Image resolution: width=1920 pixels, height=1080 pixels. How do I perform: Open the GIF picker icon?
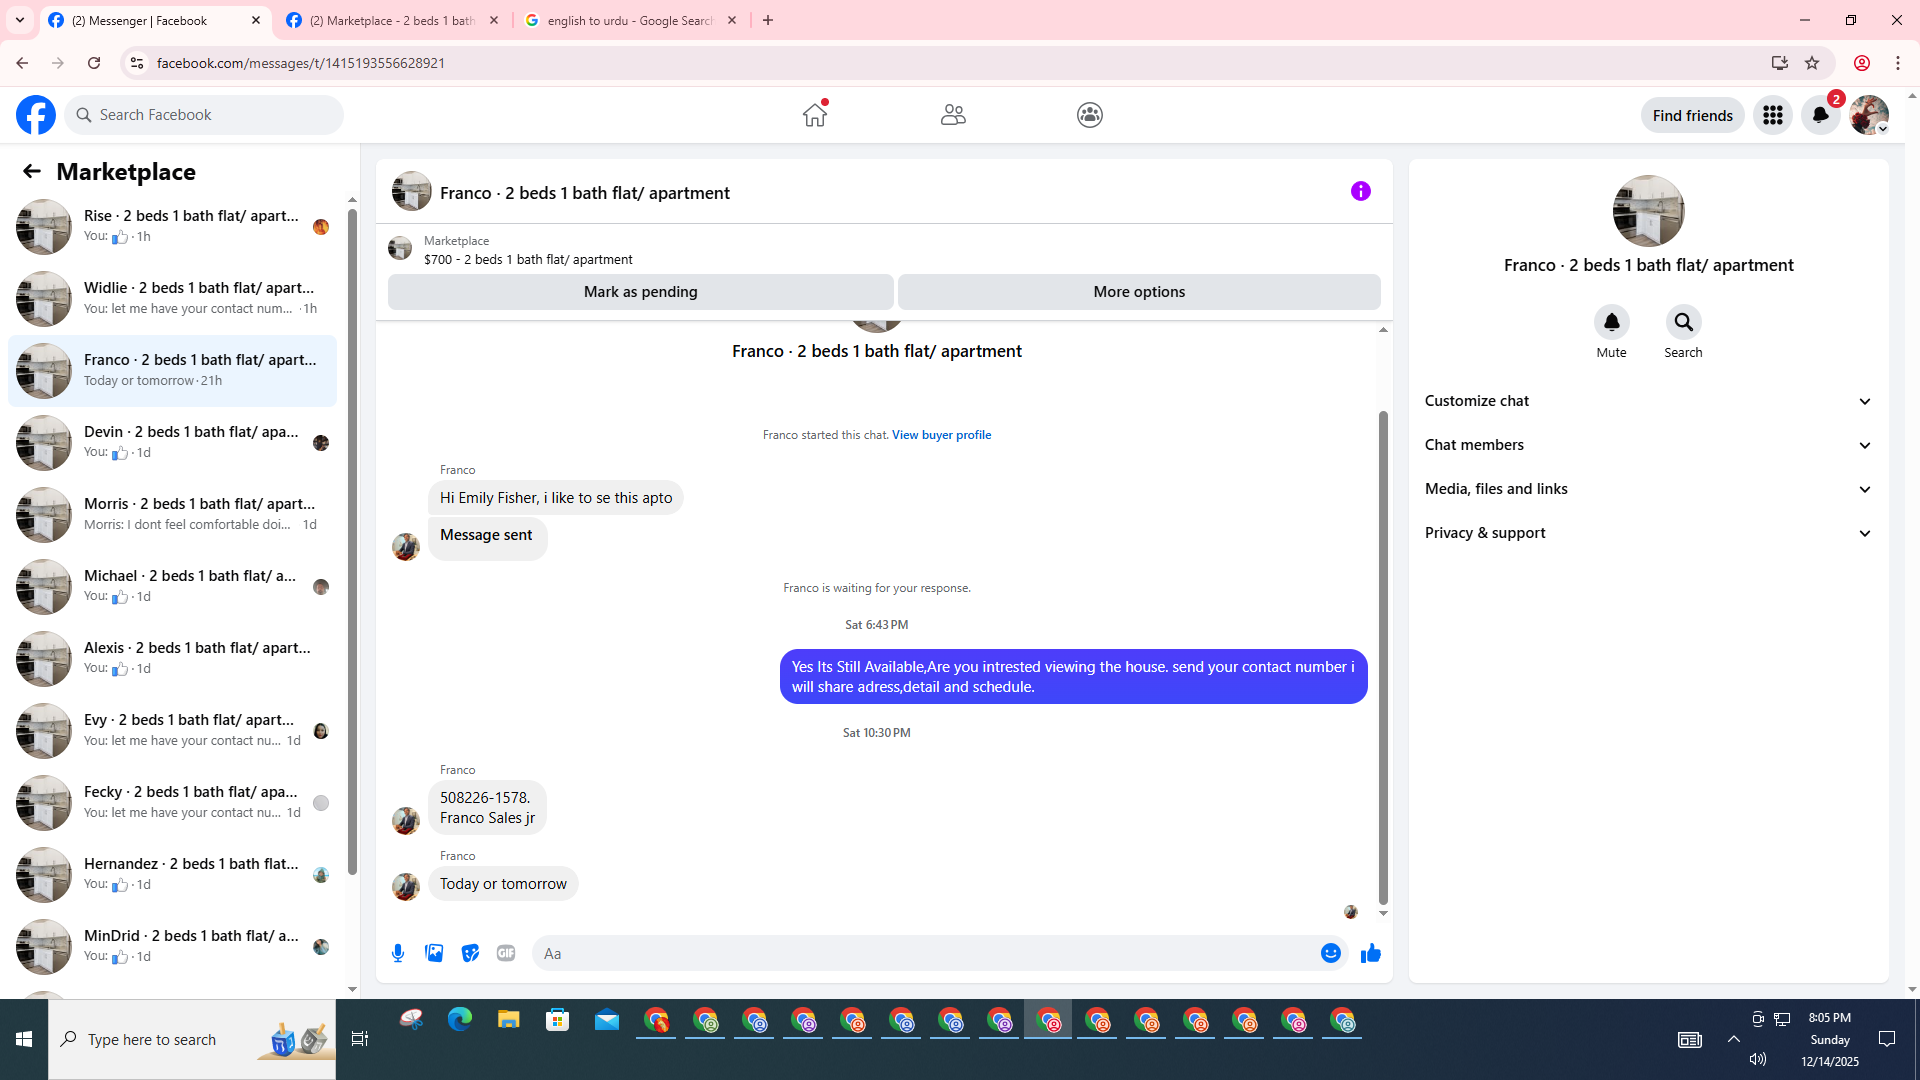(506, 953)
